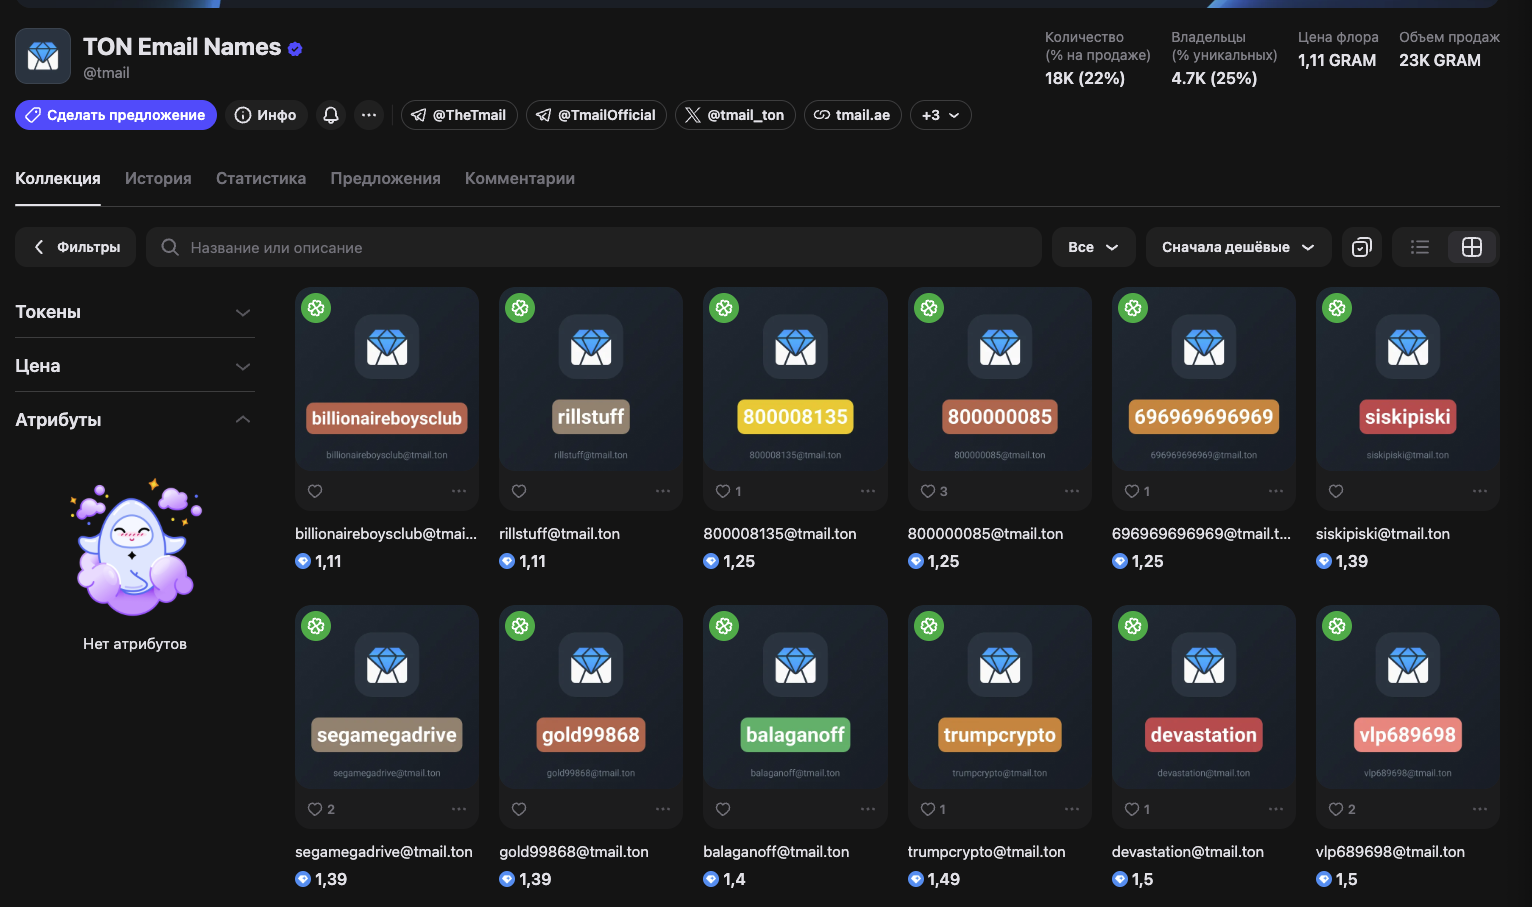Screen dimensions: 1532x907
Task: Like the rillstuff card with the heart
Action: click(x=519, y=491)
